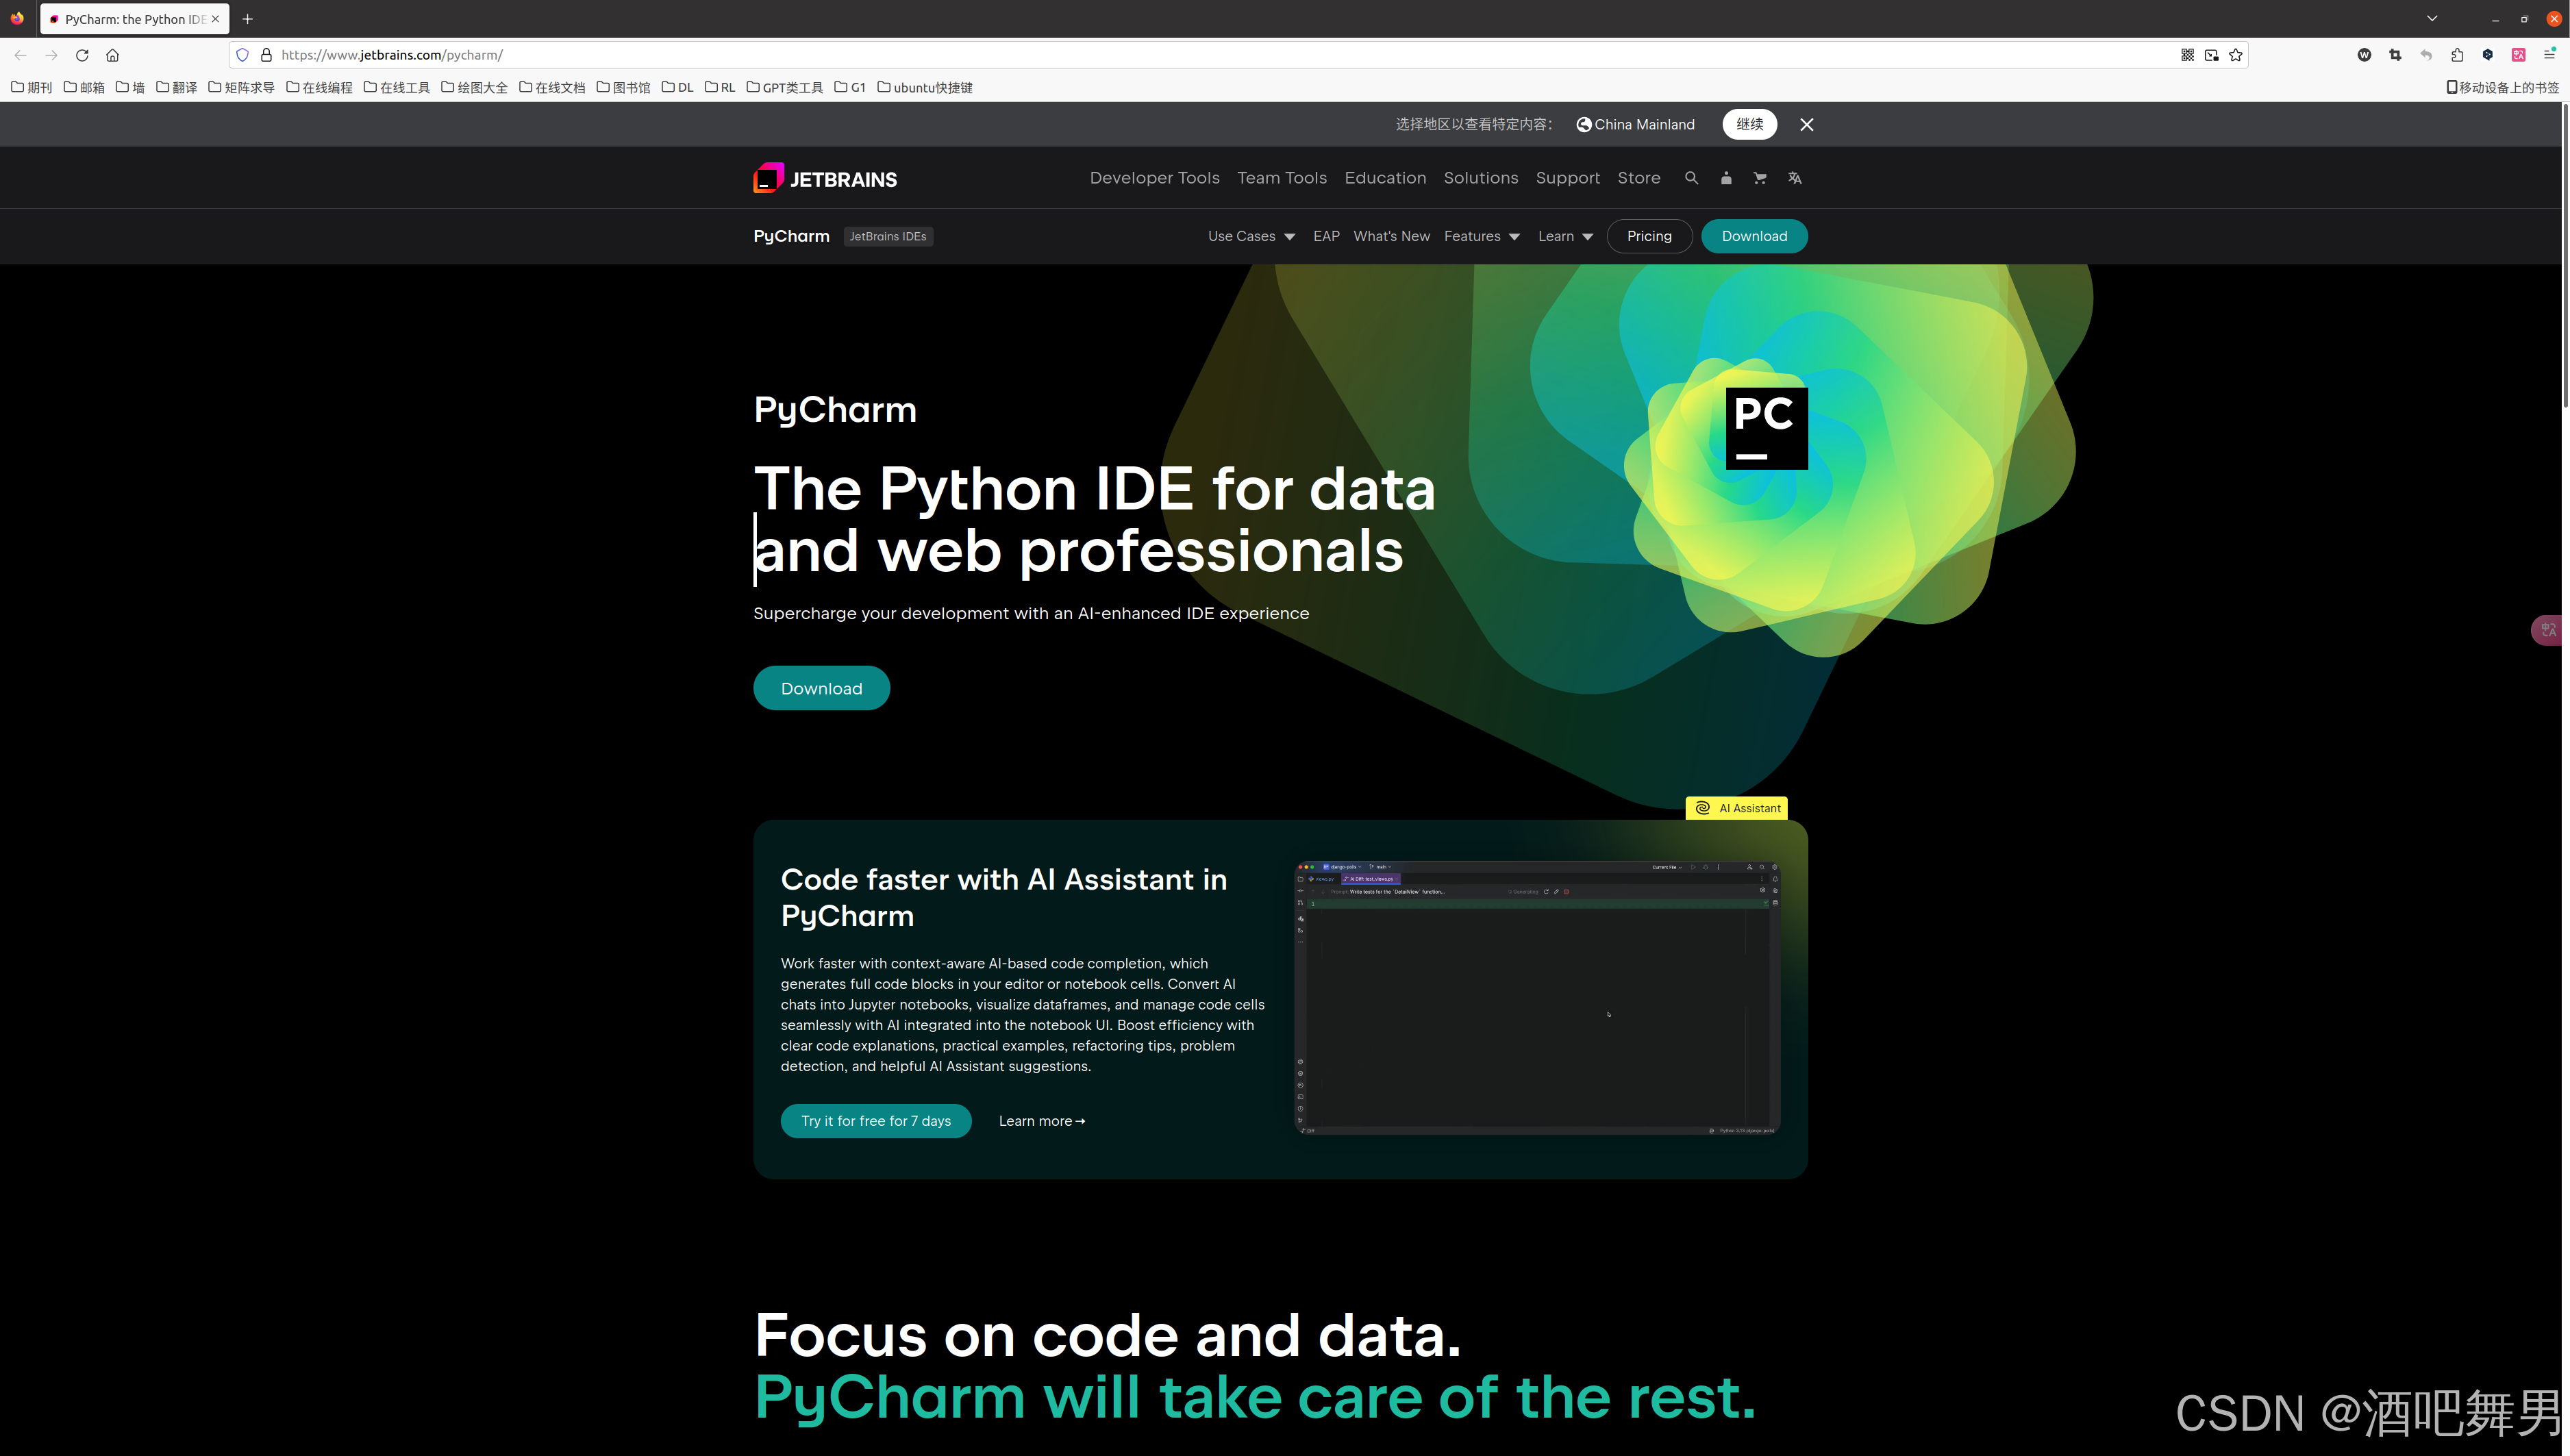Dismiss the region selection banner
2570x1456 pixels.
click(1806, 124)
